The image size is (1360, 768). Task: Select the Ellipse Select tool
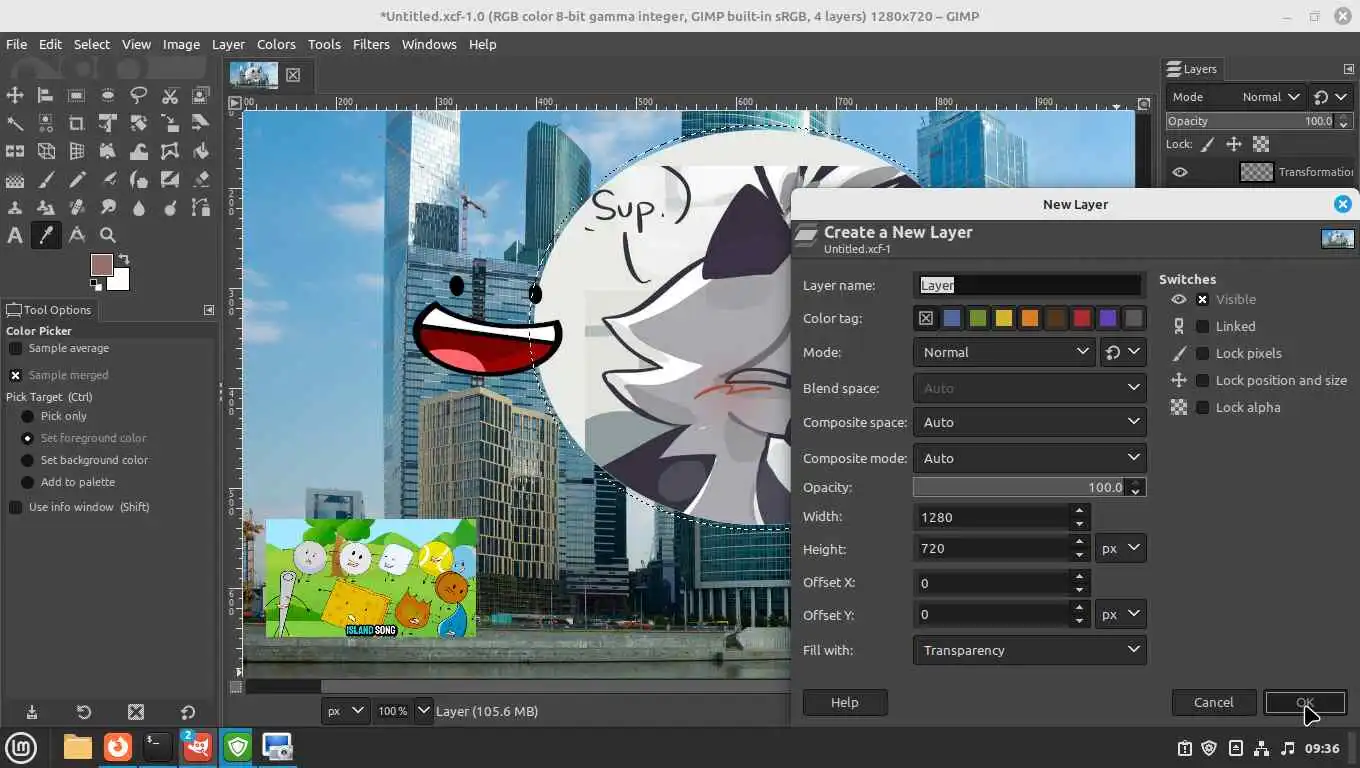[x=107, y=95]
